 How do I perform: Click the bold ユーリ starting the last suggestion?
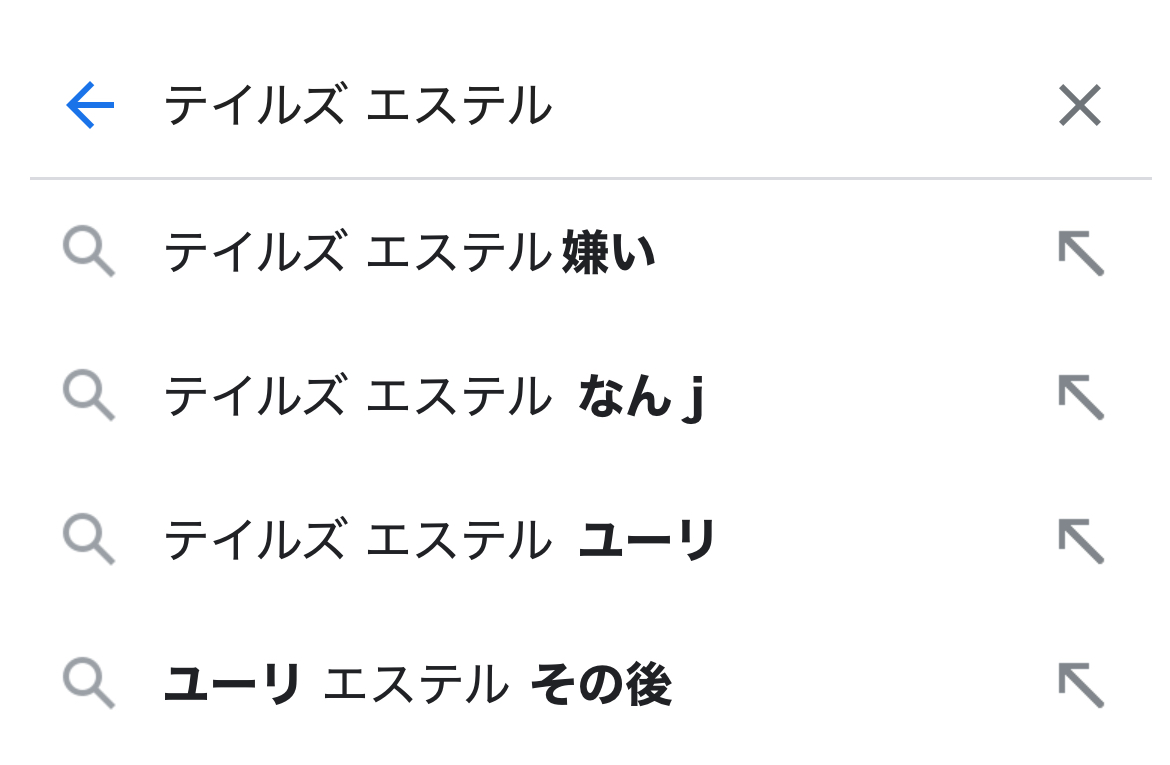(232, 685)
